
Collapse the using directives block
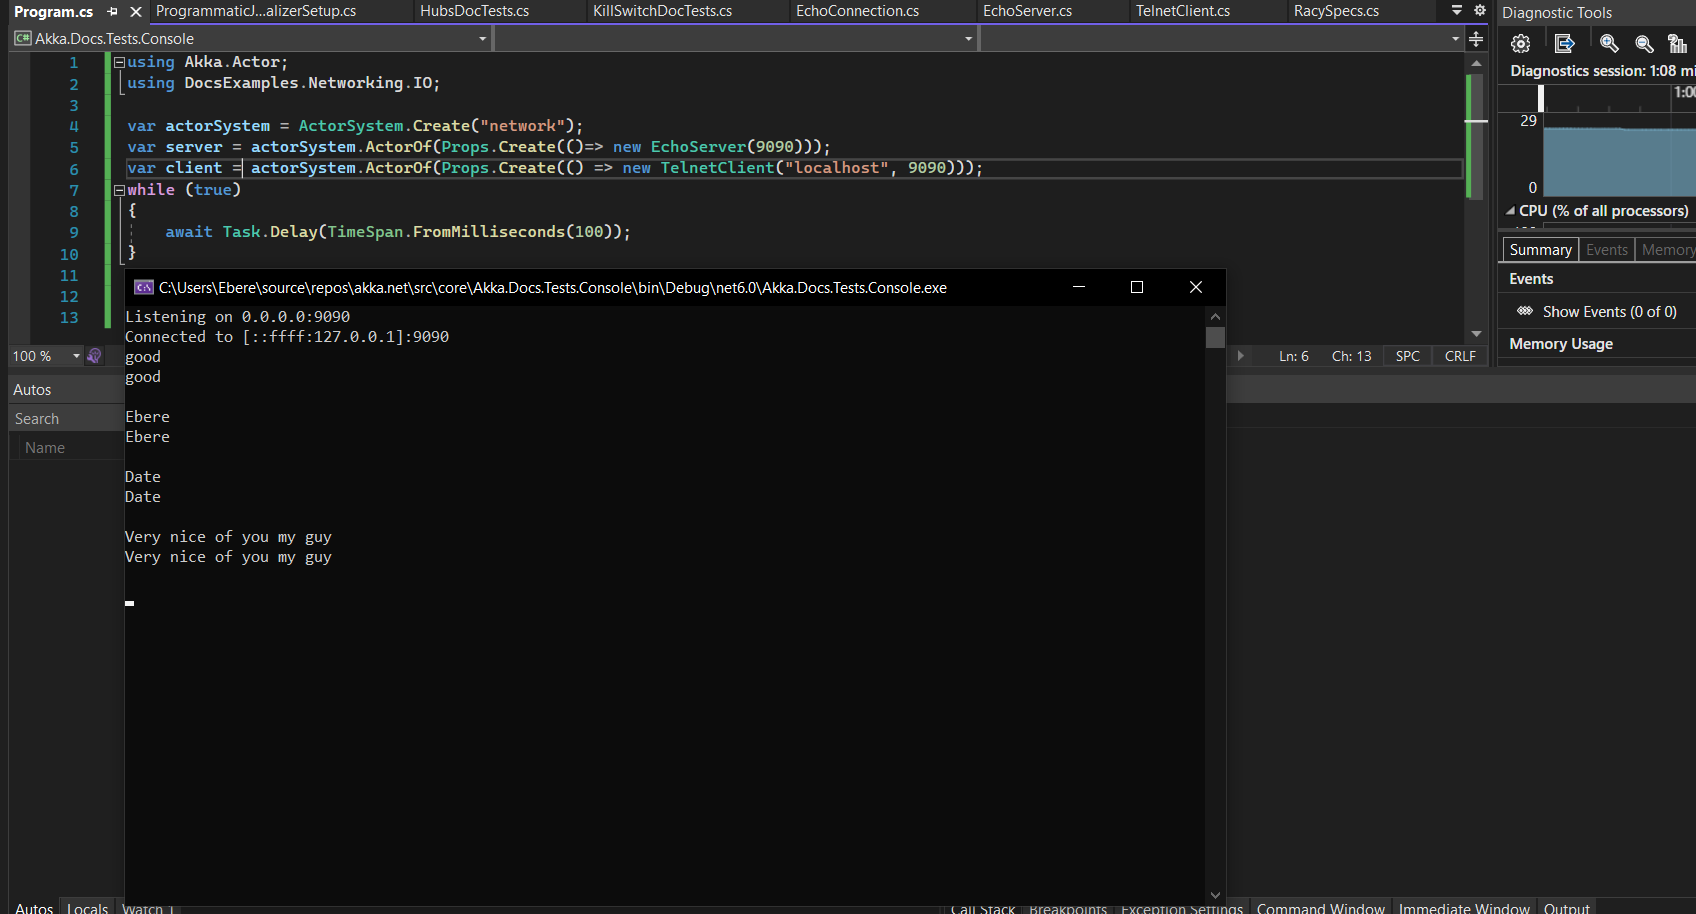(119, 62)
